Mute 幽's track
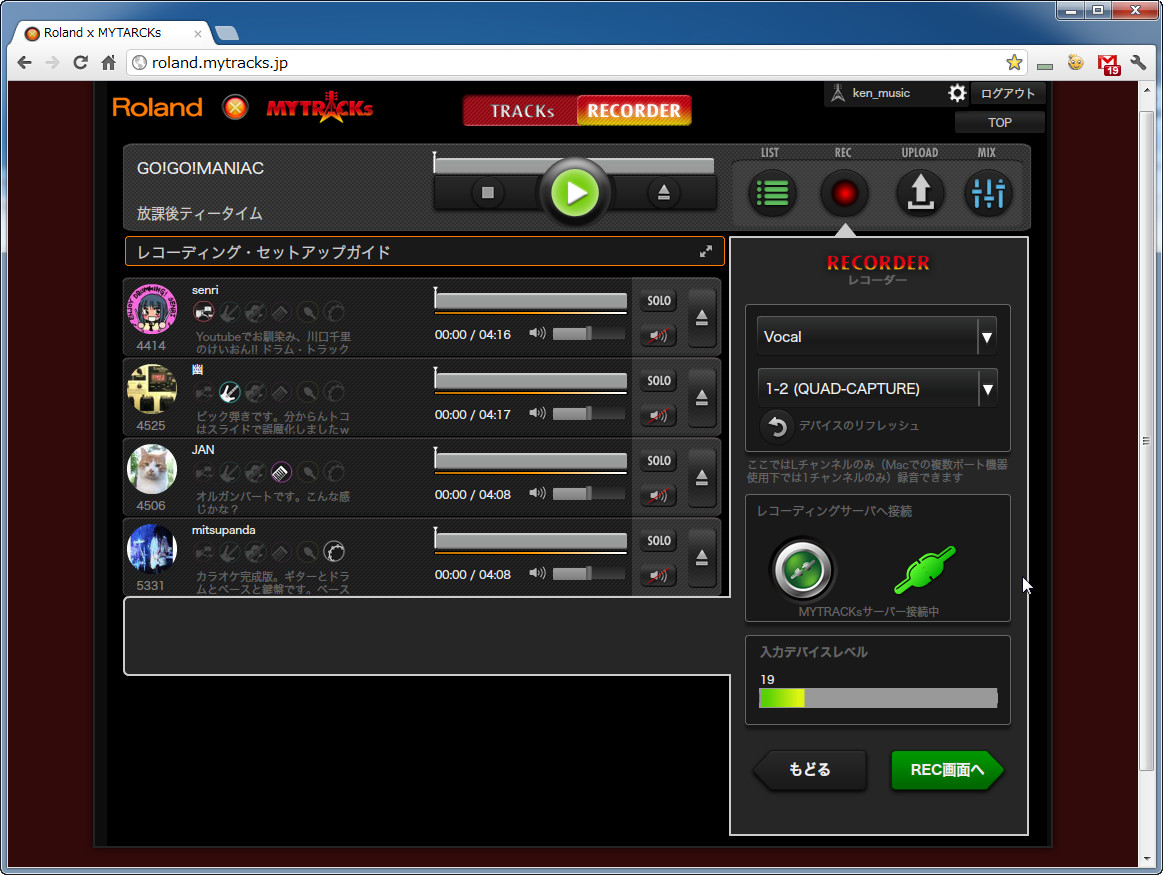 659,415
